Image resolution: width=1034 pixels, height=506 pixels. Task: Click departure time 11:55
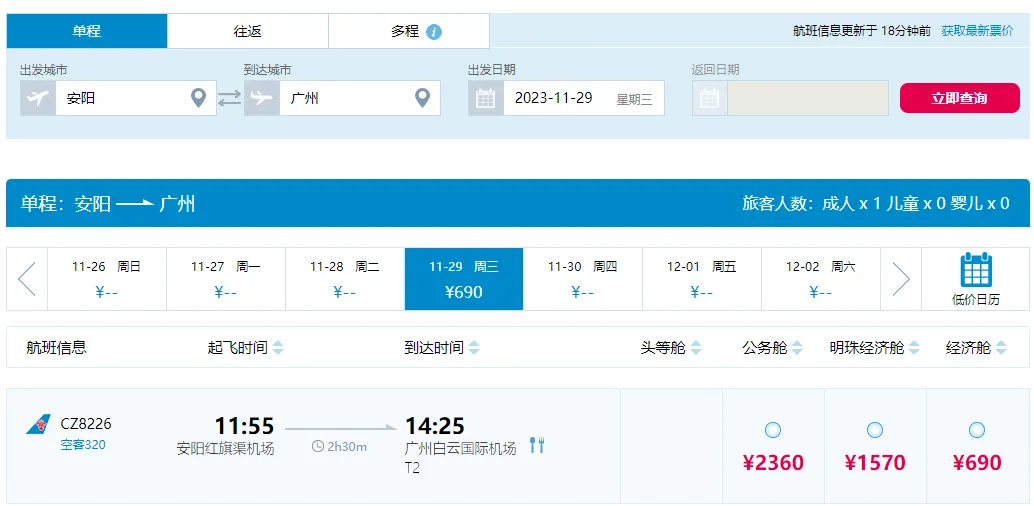pos(244,426)
